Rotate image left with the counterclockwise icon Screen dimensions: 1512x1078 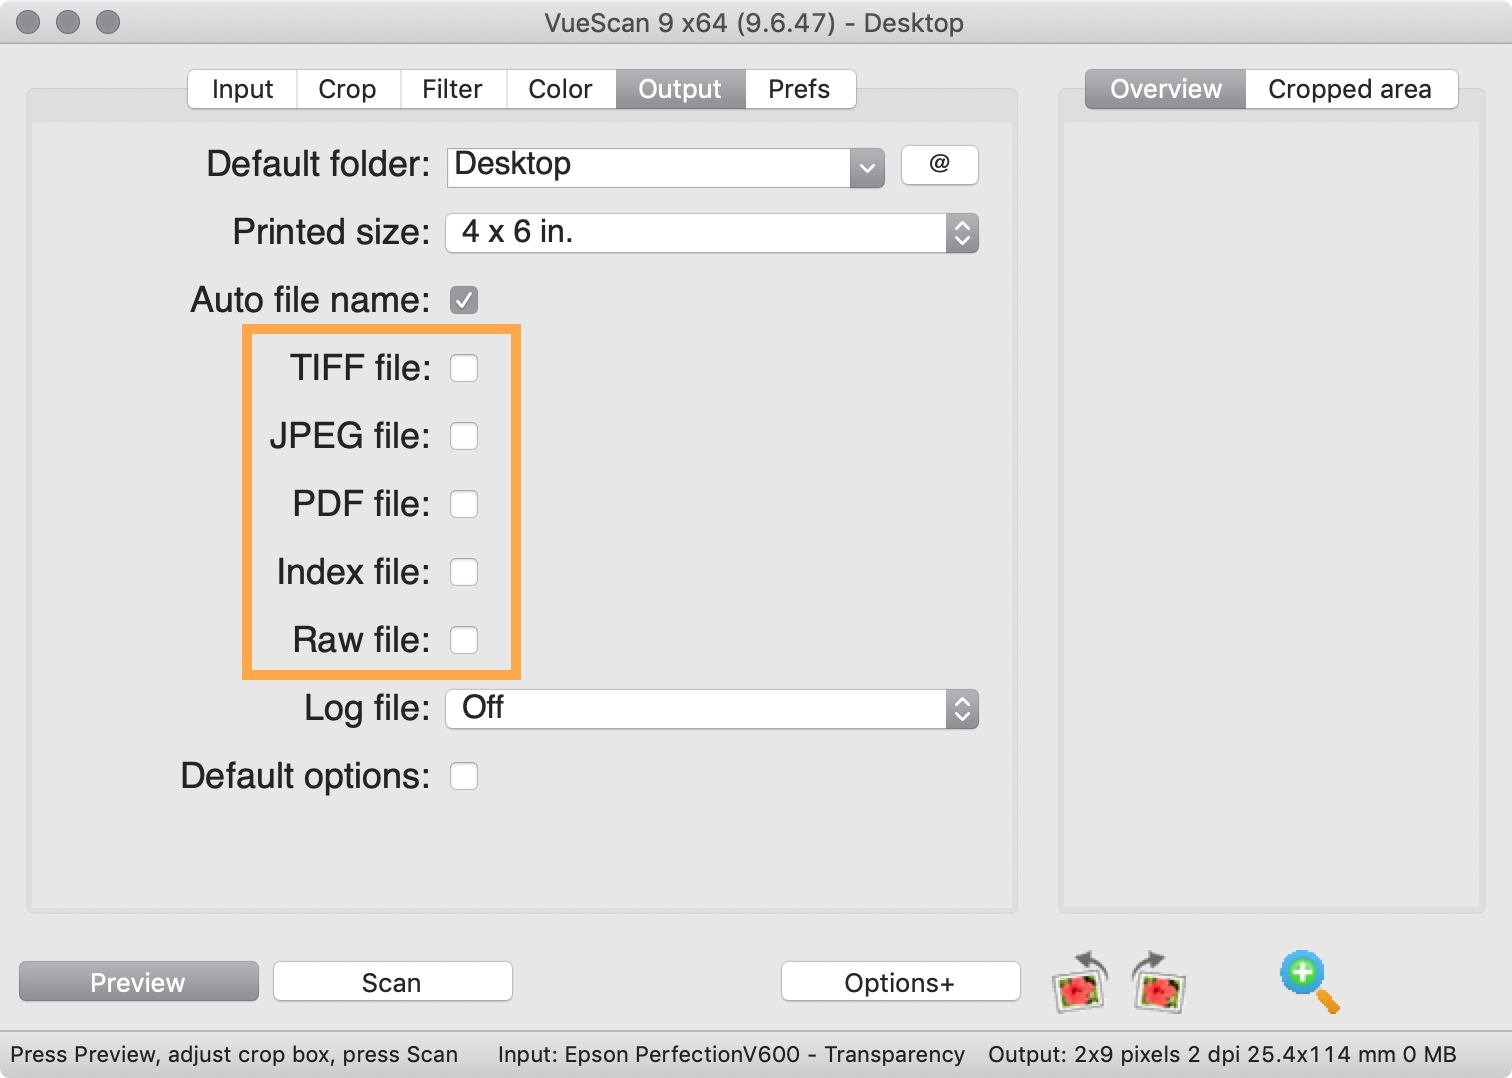click(x=1080, y=982)
